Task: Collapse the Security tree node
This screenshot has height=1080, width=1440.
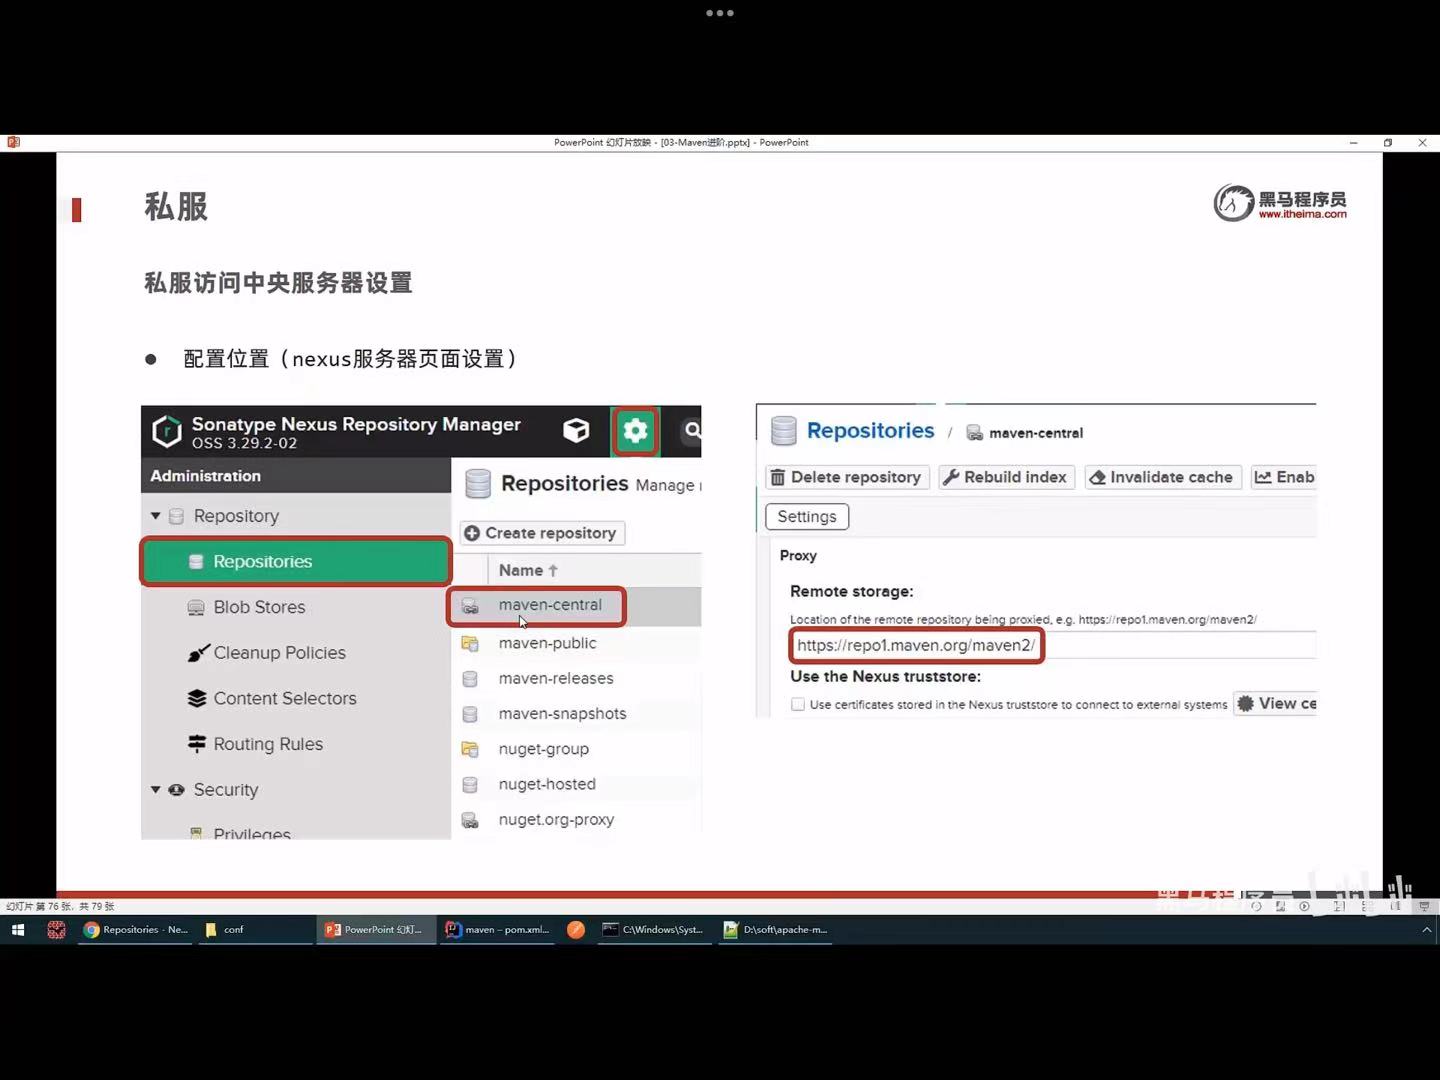Action: click(155, 790)
